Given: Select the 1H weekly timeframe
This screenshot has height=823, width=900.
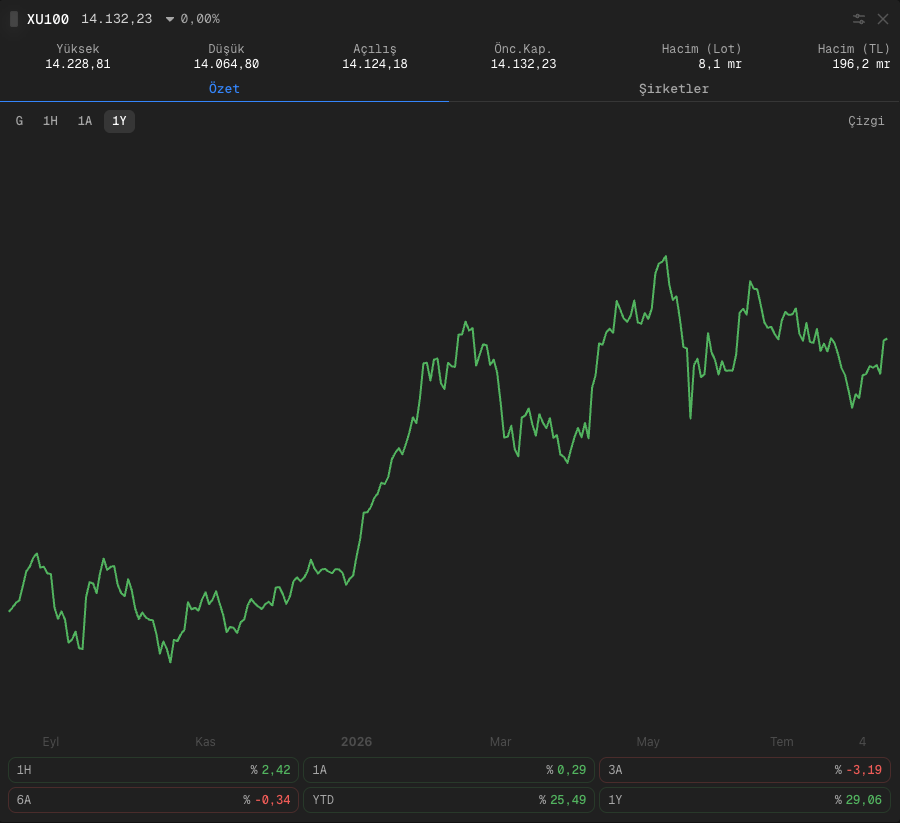Looking at the screenshot, I should [x=51, y=121].
